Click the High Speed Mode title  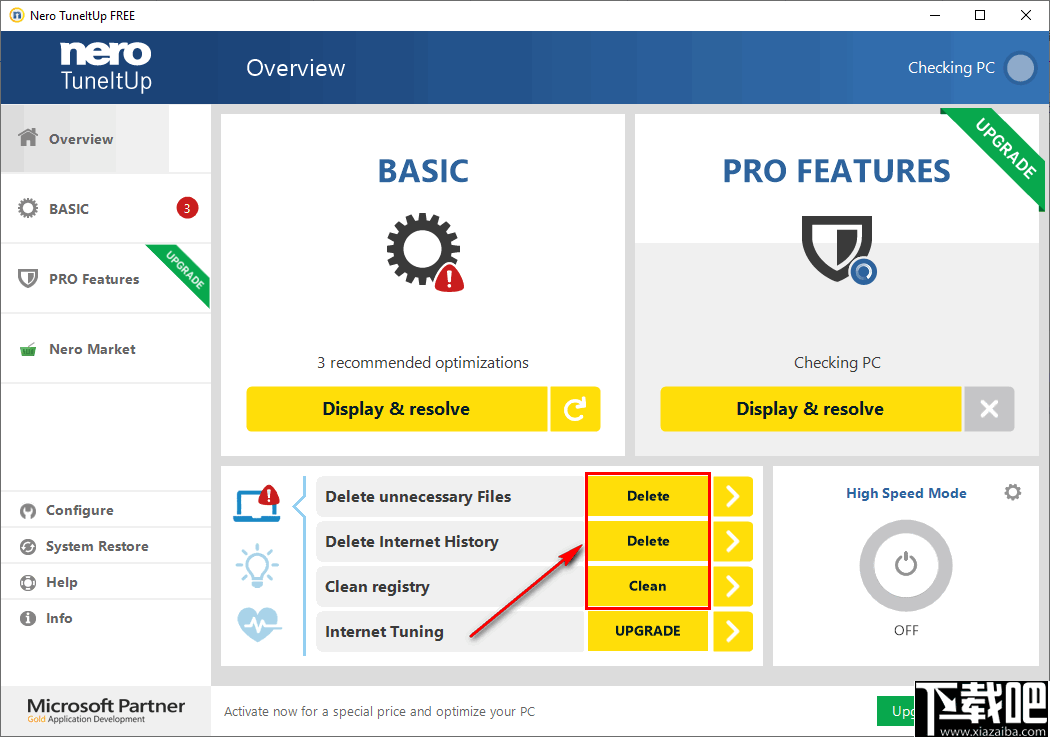click(x=906, y=493)
